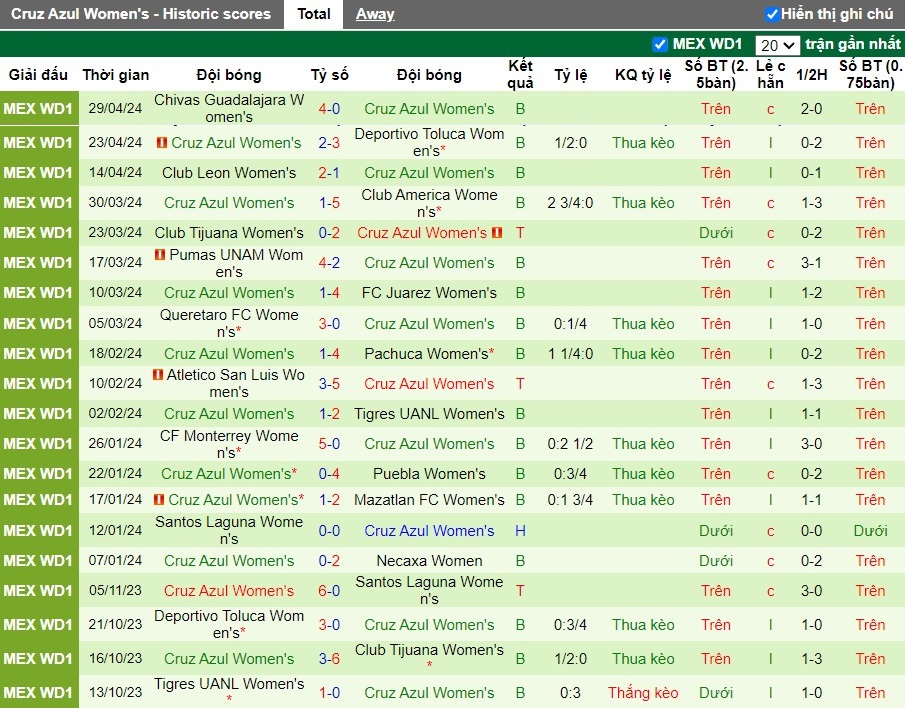Click the Thời gian column header

tap(115, 74)
